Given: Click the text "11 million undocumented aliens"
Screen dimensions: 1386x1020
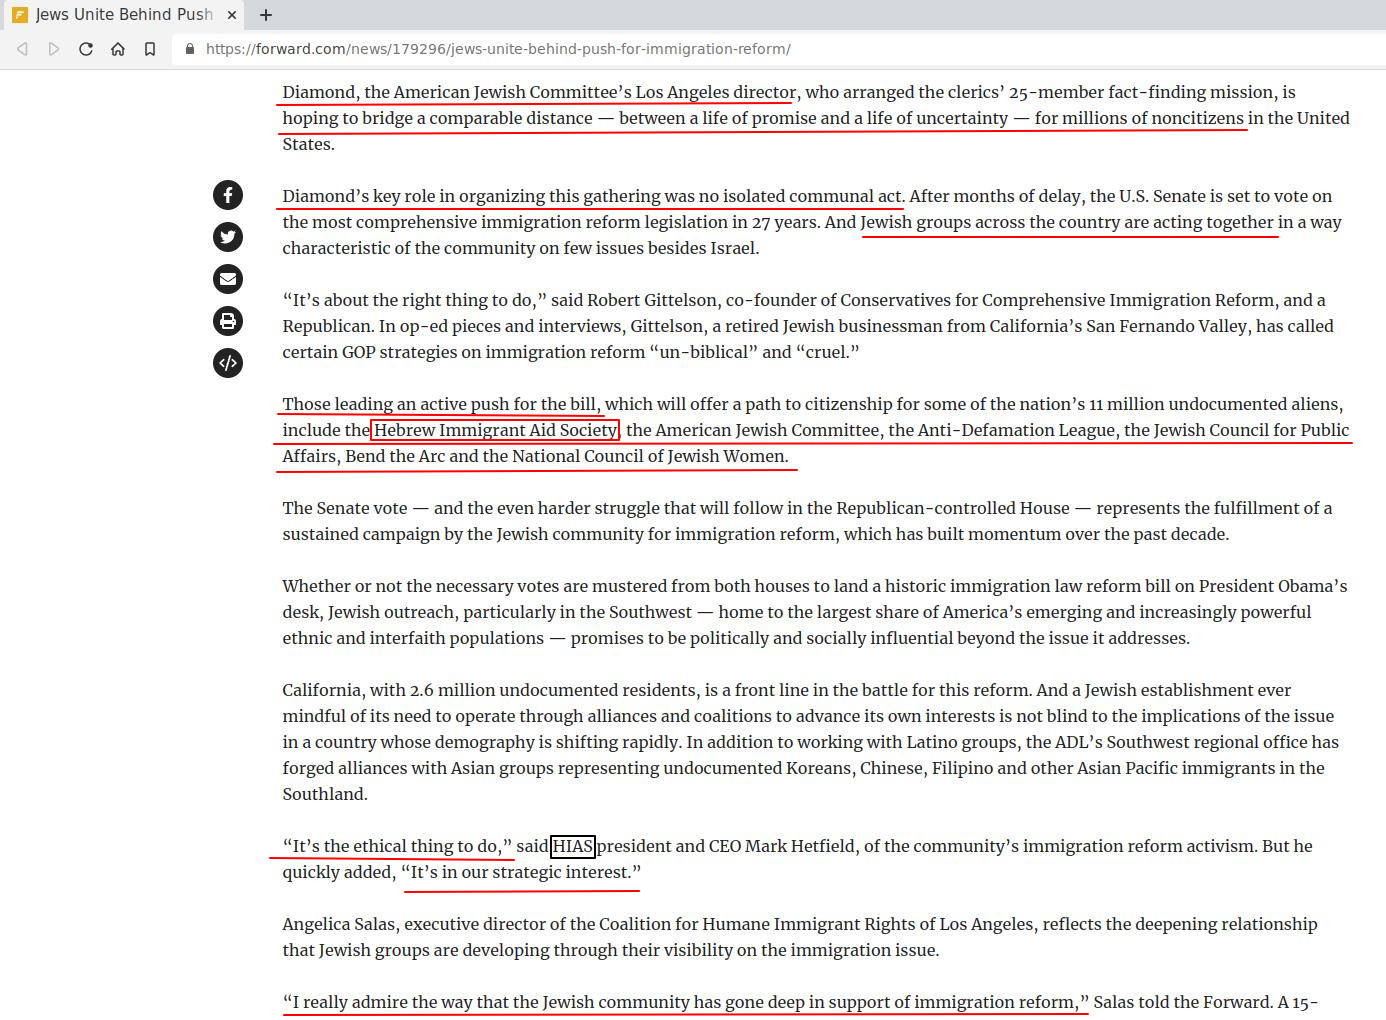Looking at the screenshot, I should (1214, 404).
